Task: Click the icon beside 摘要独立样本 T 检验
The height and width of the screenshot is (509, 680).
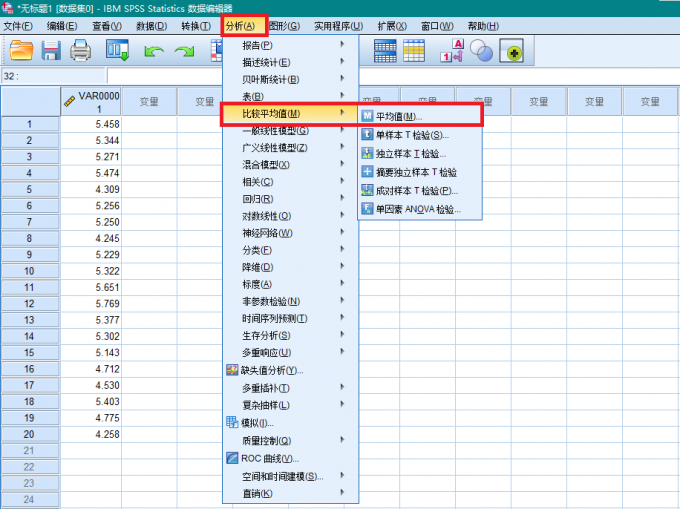Action: coord(367,172)
